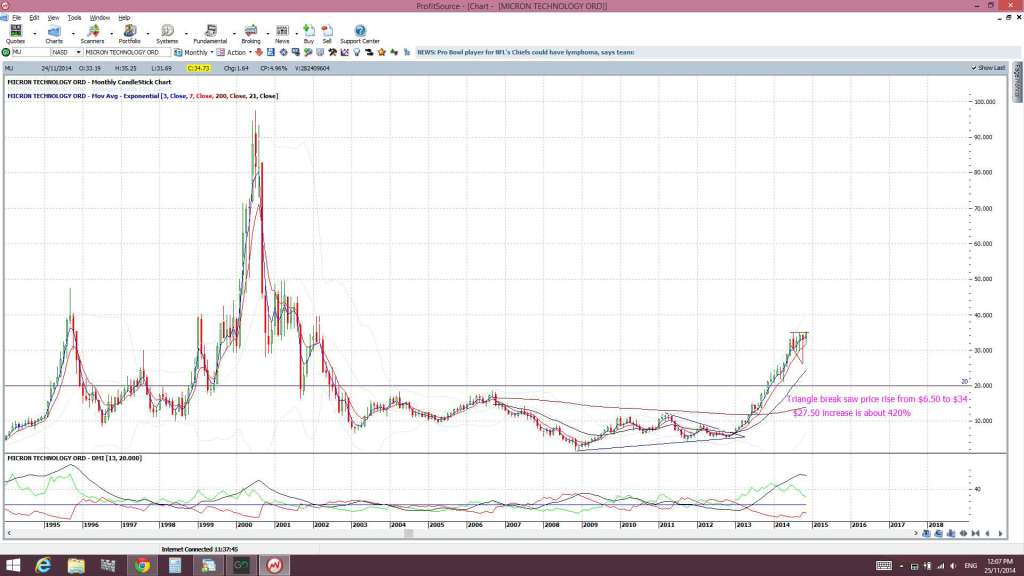Open the Window menu

coord(99,18)
